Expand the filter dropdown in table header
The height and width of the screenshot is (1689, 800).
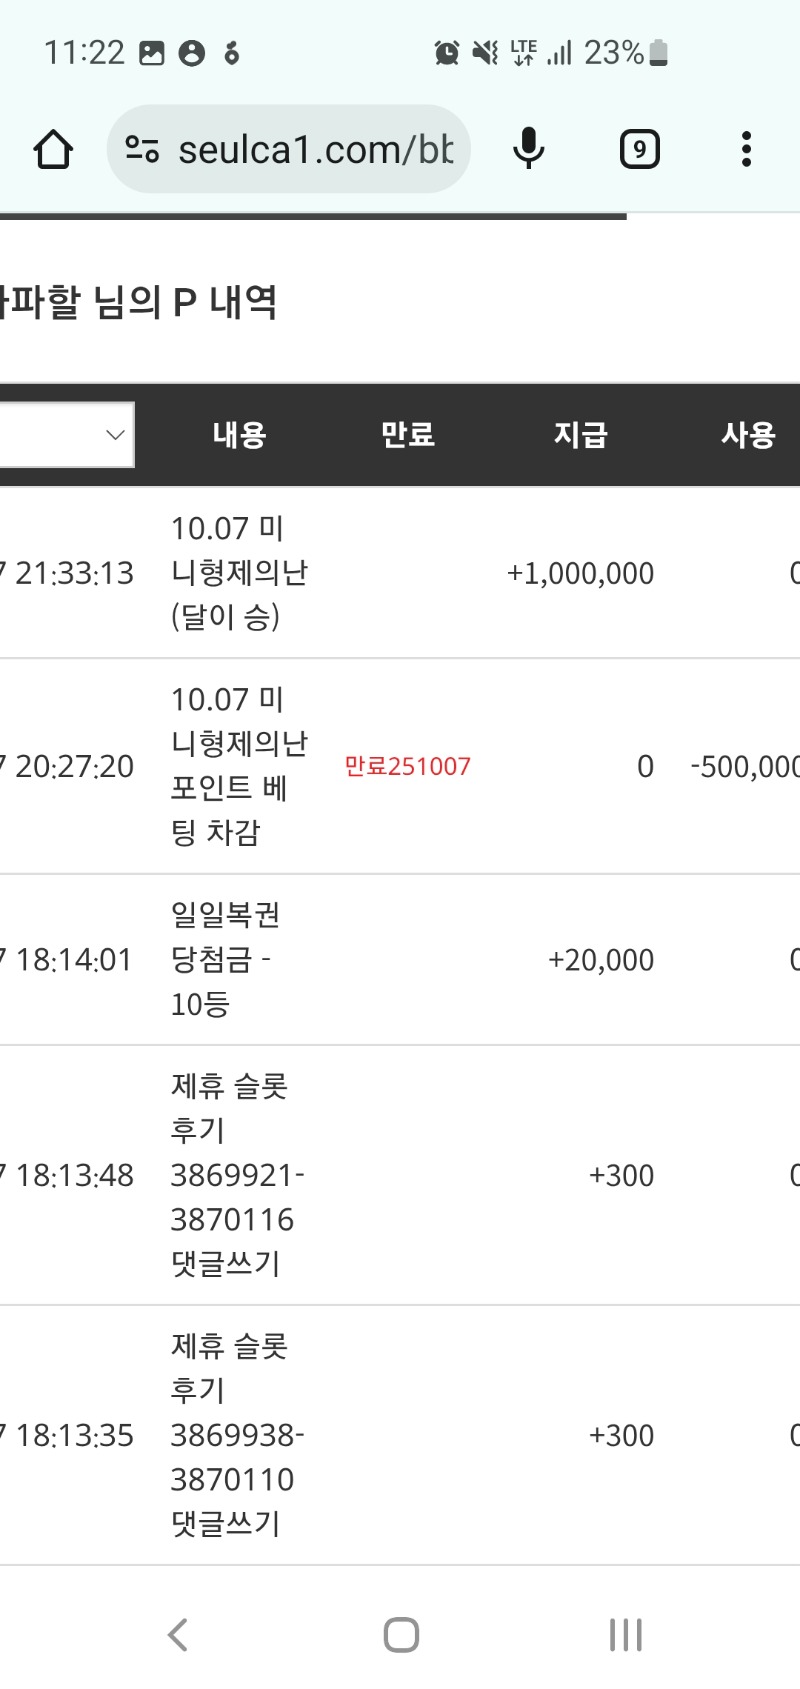[66, 435]
